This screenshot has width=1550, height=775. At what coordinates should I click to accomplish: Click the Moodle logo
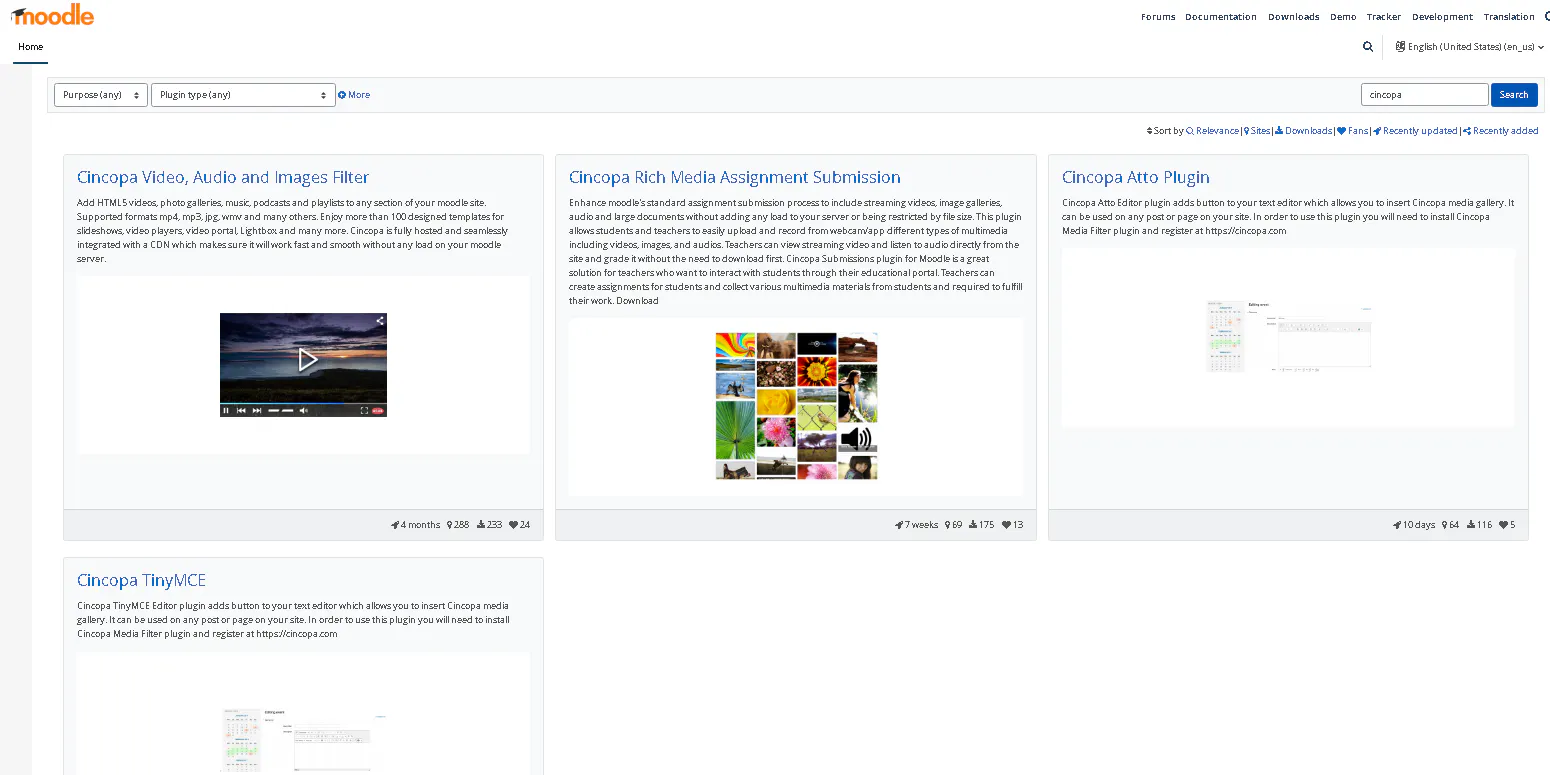tap(52, 15)
